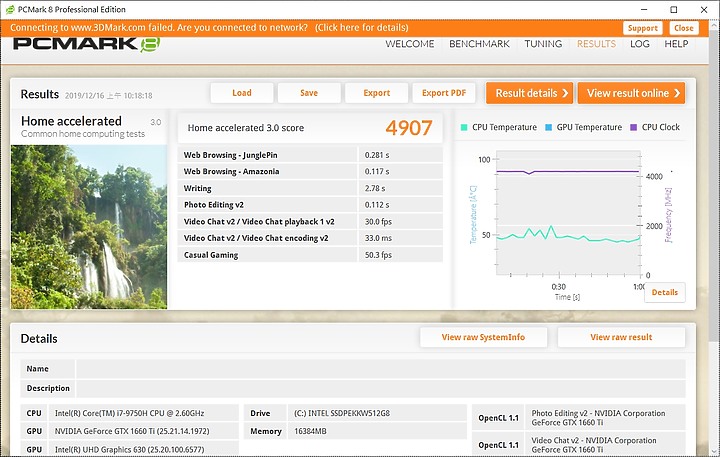Click the Video Chat v2 OpenCL entry

pyautogui.click(x=594, y=445)
